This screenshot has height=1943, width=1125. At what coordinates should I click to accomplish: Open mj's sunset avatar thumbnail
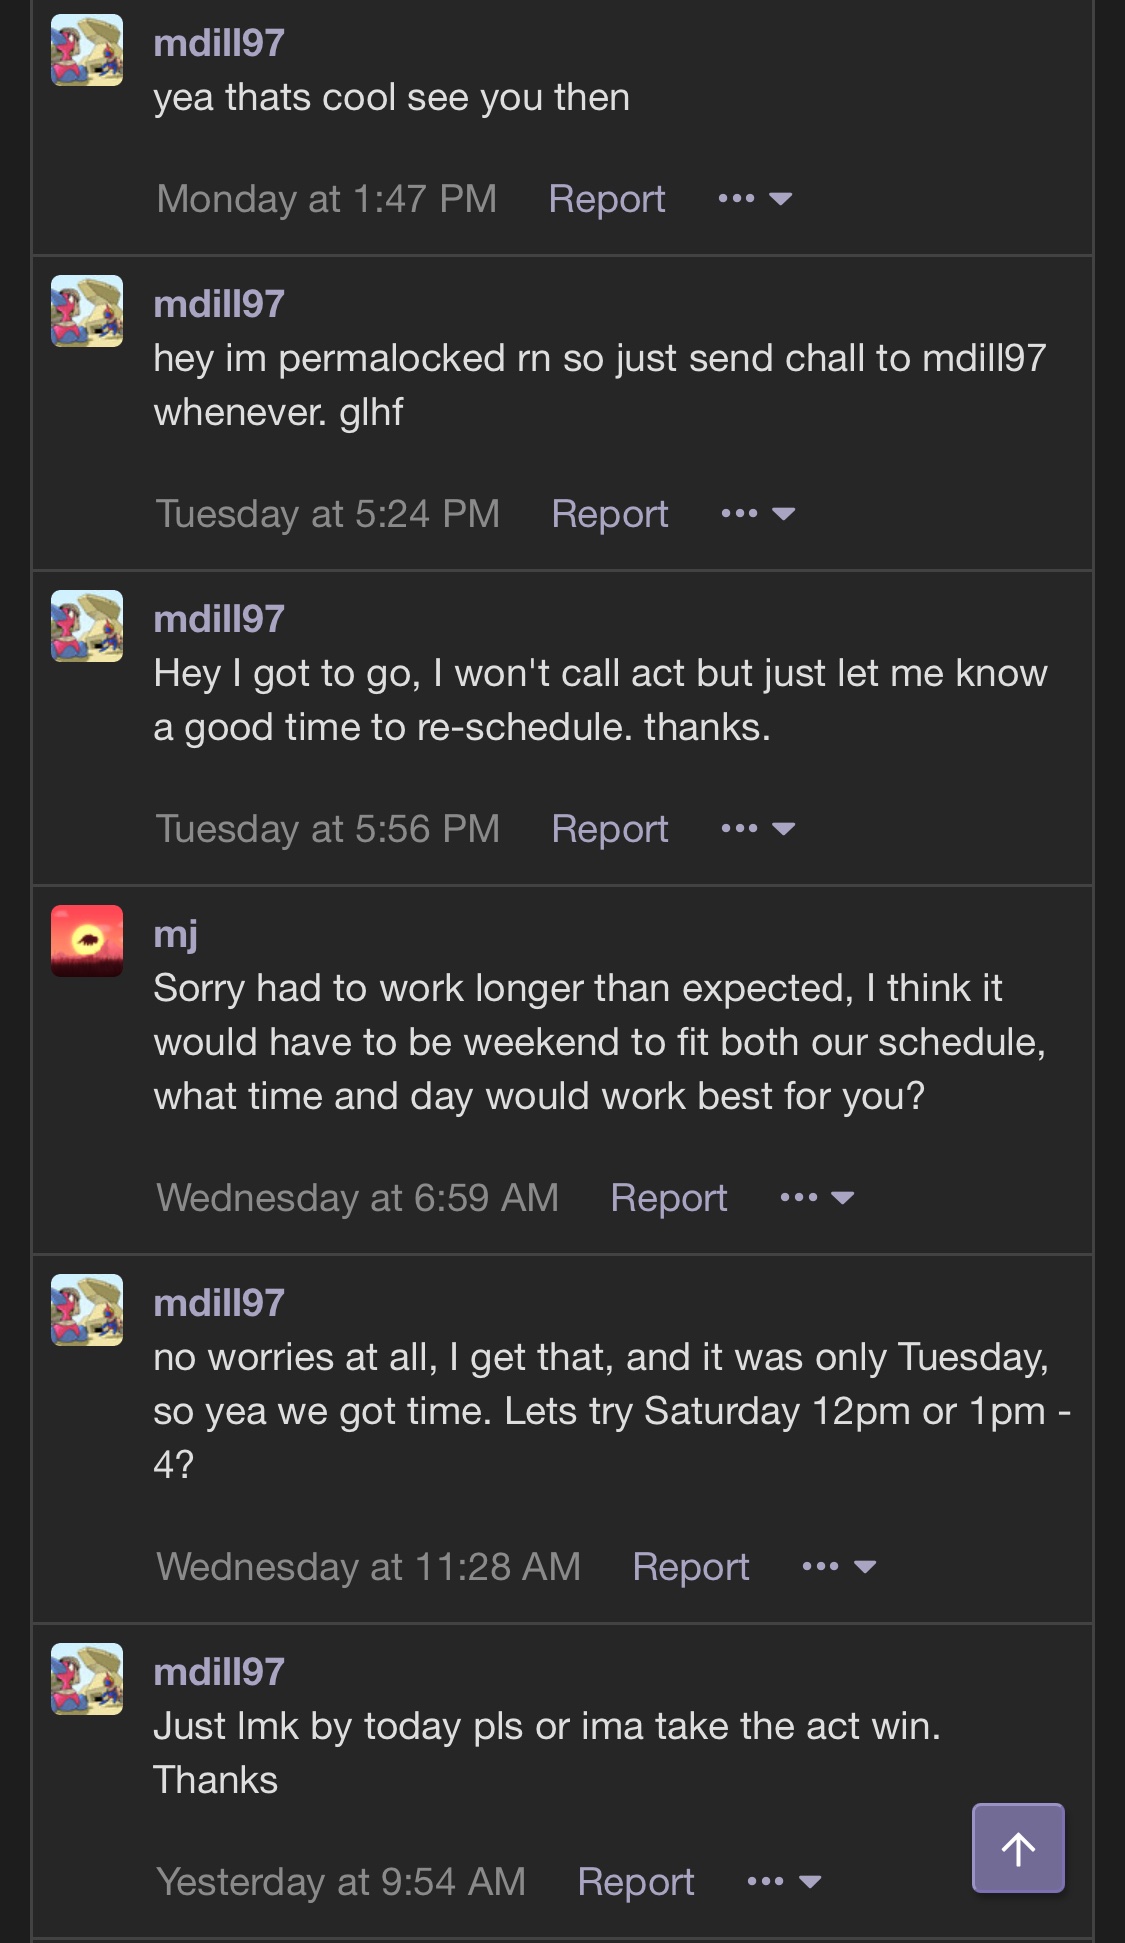[x=87, y=940]
